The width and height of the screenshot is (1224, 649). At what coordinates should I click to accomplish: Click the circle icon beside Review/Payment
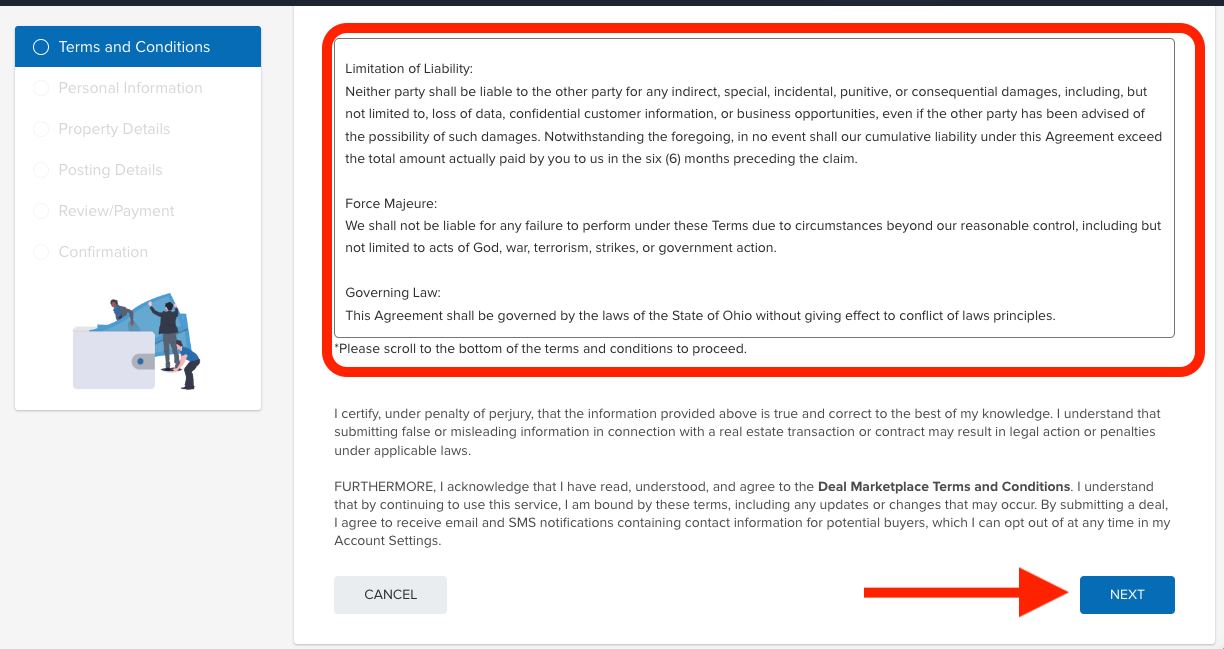41,211
